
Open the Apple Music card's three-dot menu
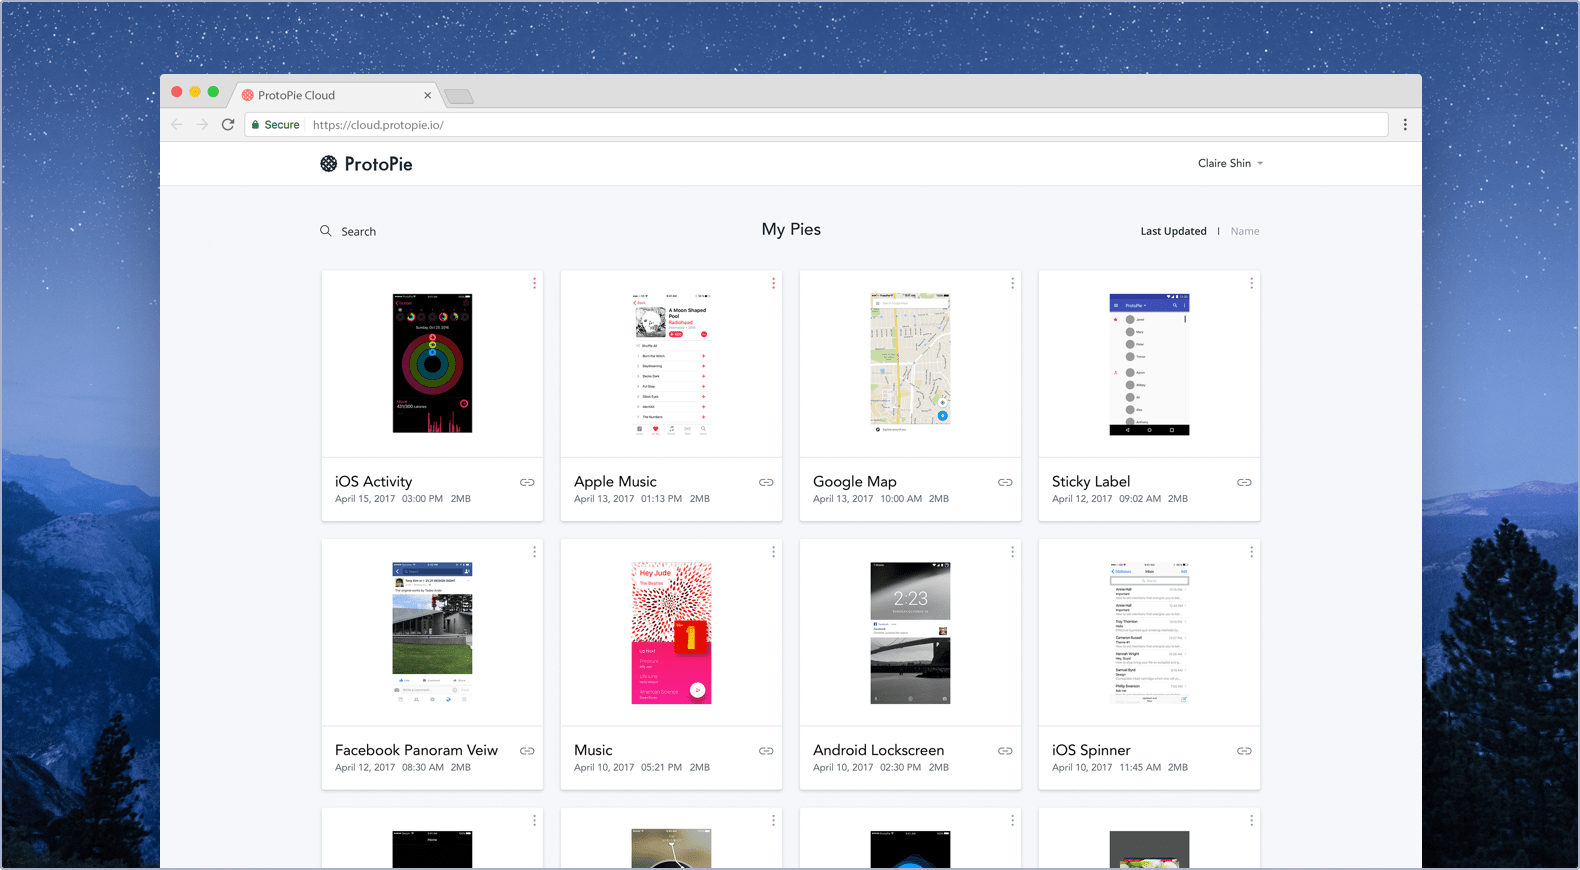[773, 283]
